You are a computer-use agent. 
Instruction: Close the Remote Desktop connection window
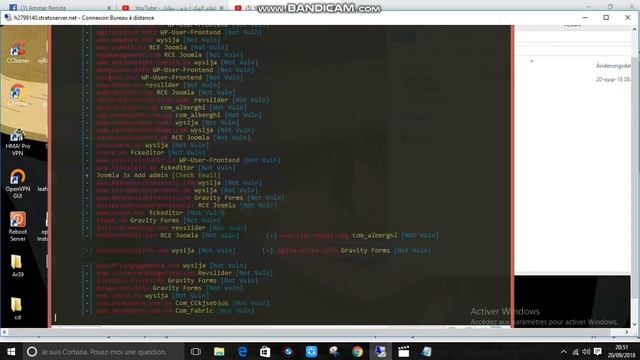[x=628, y=18]
